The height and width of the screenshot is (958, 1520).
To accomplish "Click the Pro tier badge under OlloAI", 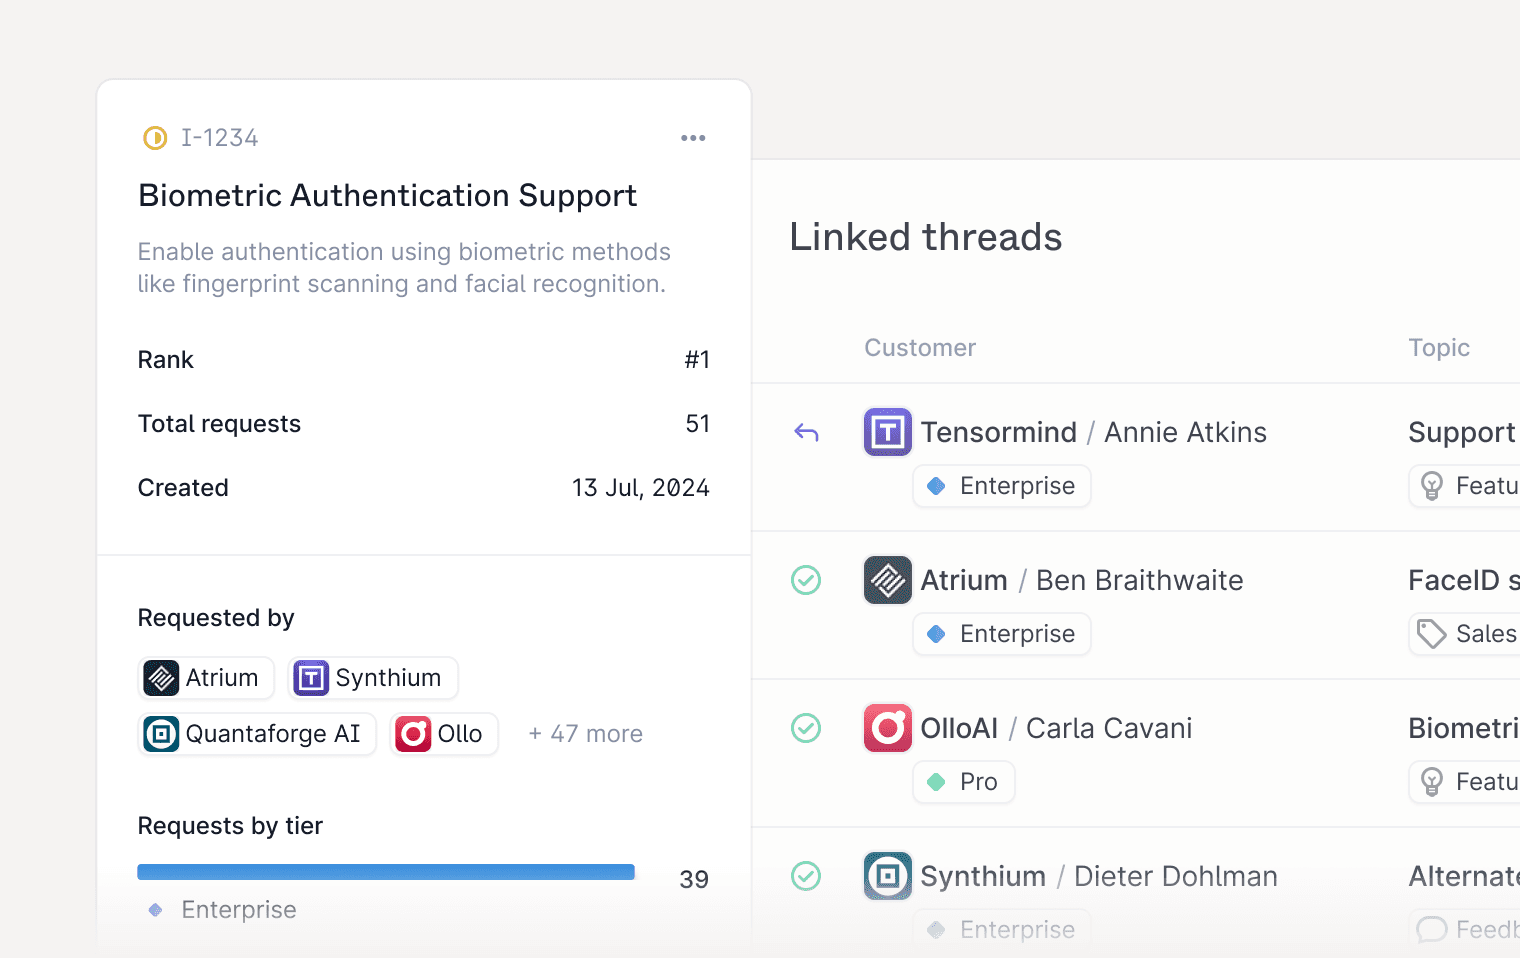I will pos(963,782).
